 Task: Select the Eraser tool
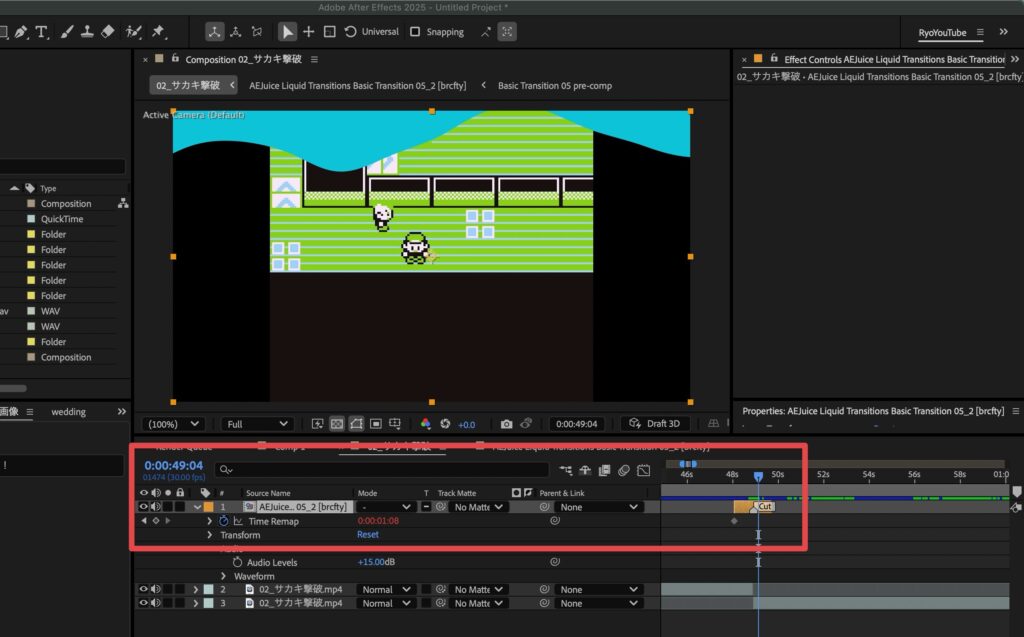click(109, 32)
